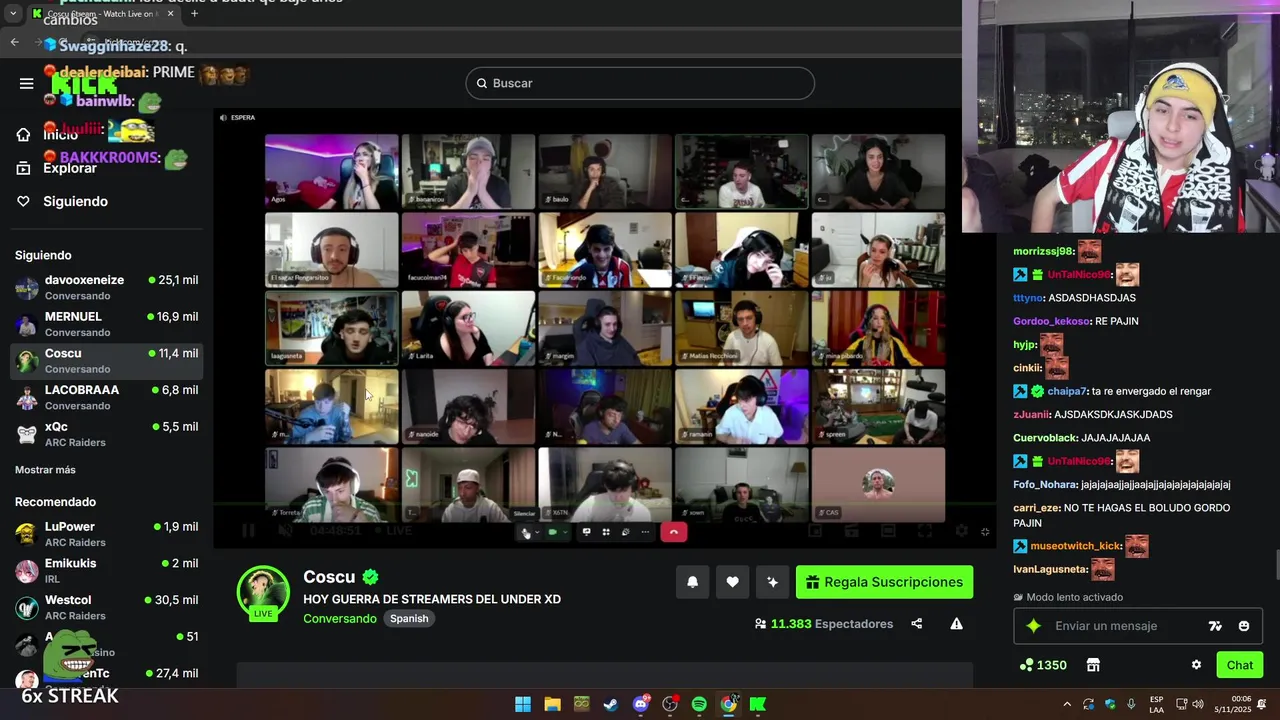Viewport: 1280px width, 720px height.
Task: Toggle theater mode in the player
Action: click(888, 531)
